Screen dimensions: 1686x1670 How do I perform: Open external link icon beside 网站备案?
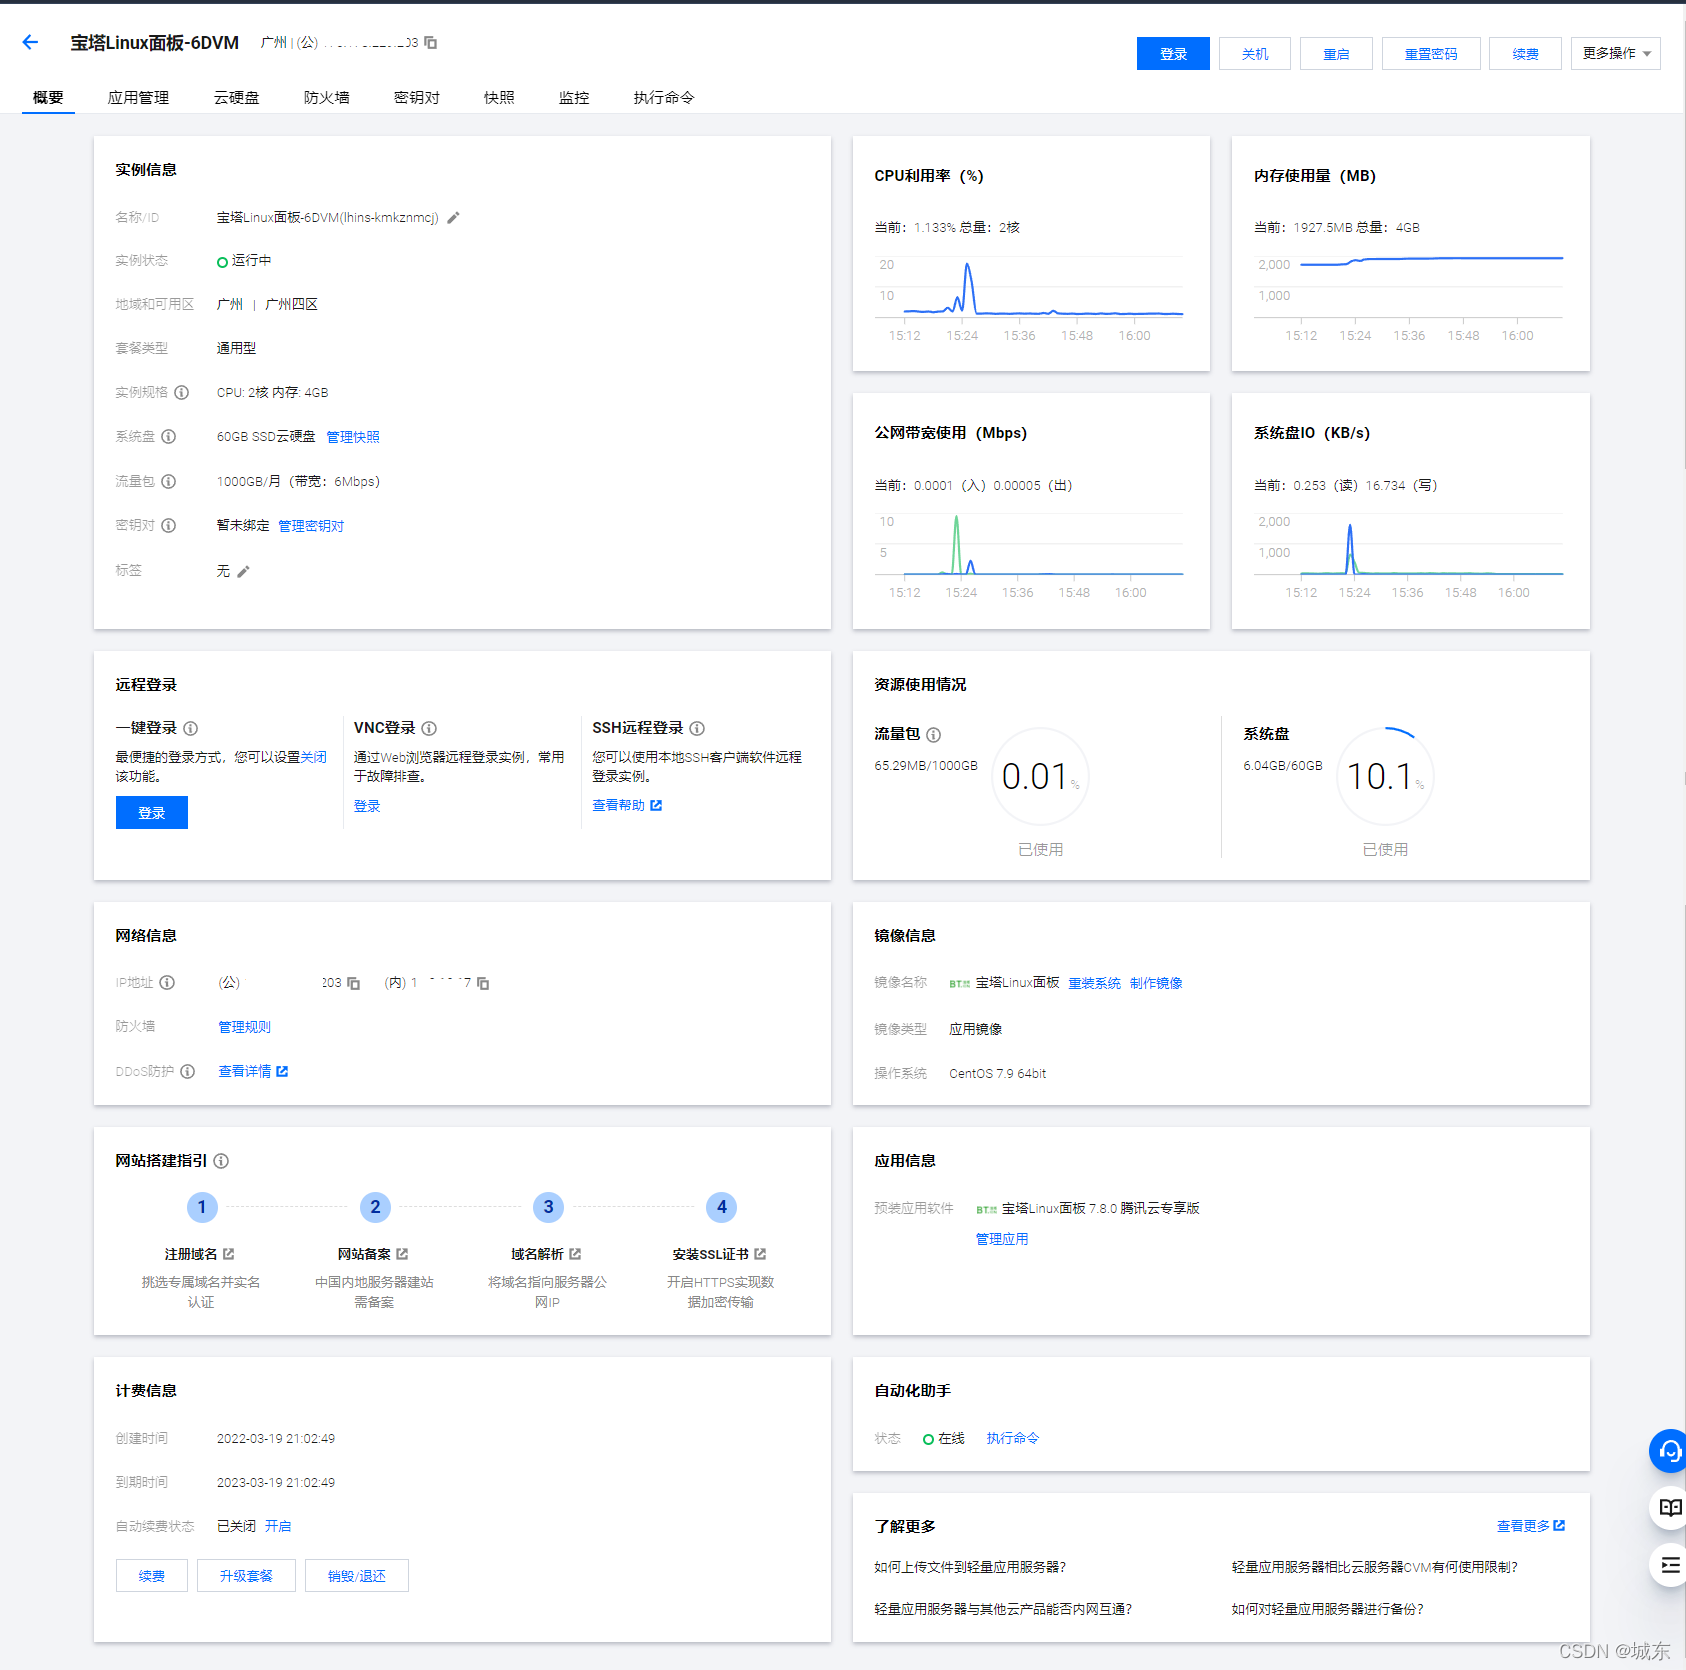402,1253
